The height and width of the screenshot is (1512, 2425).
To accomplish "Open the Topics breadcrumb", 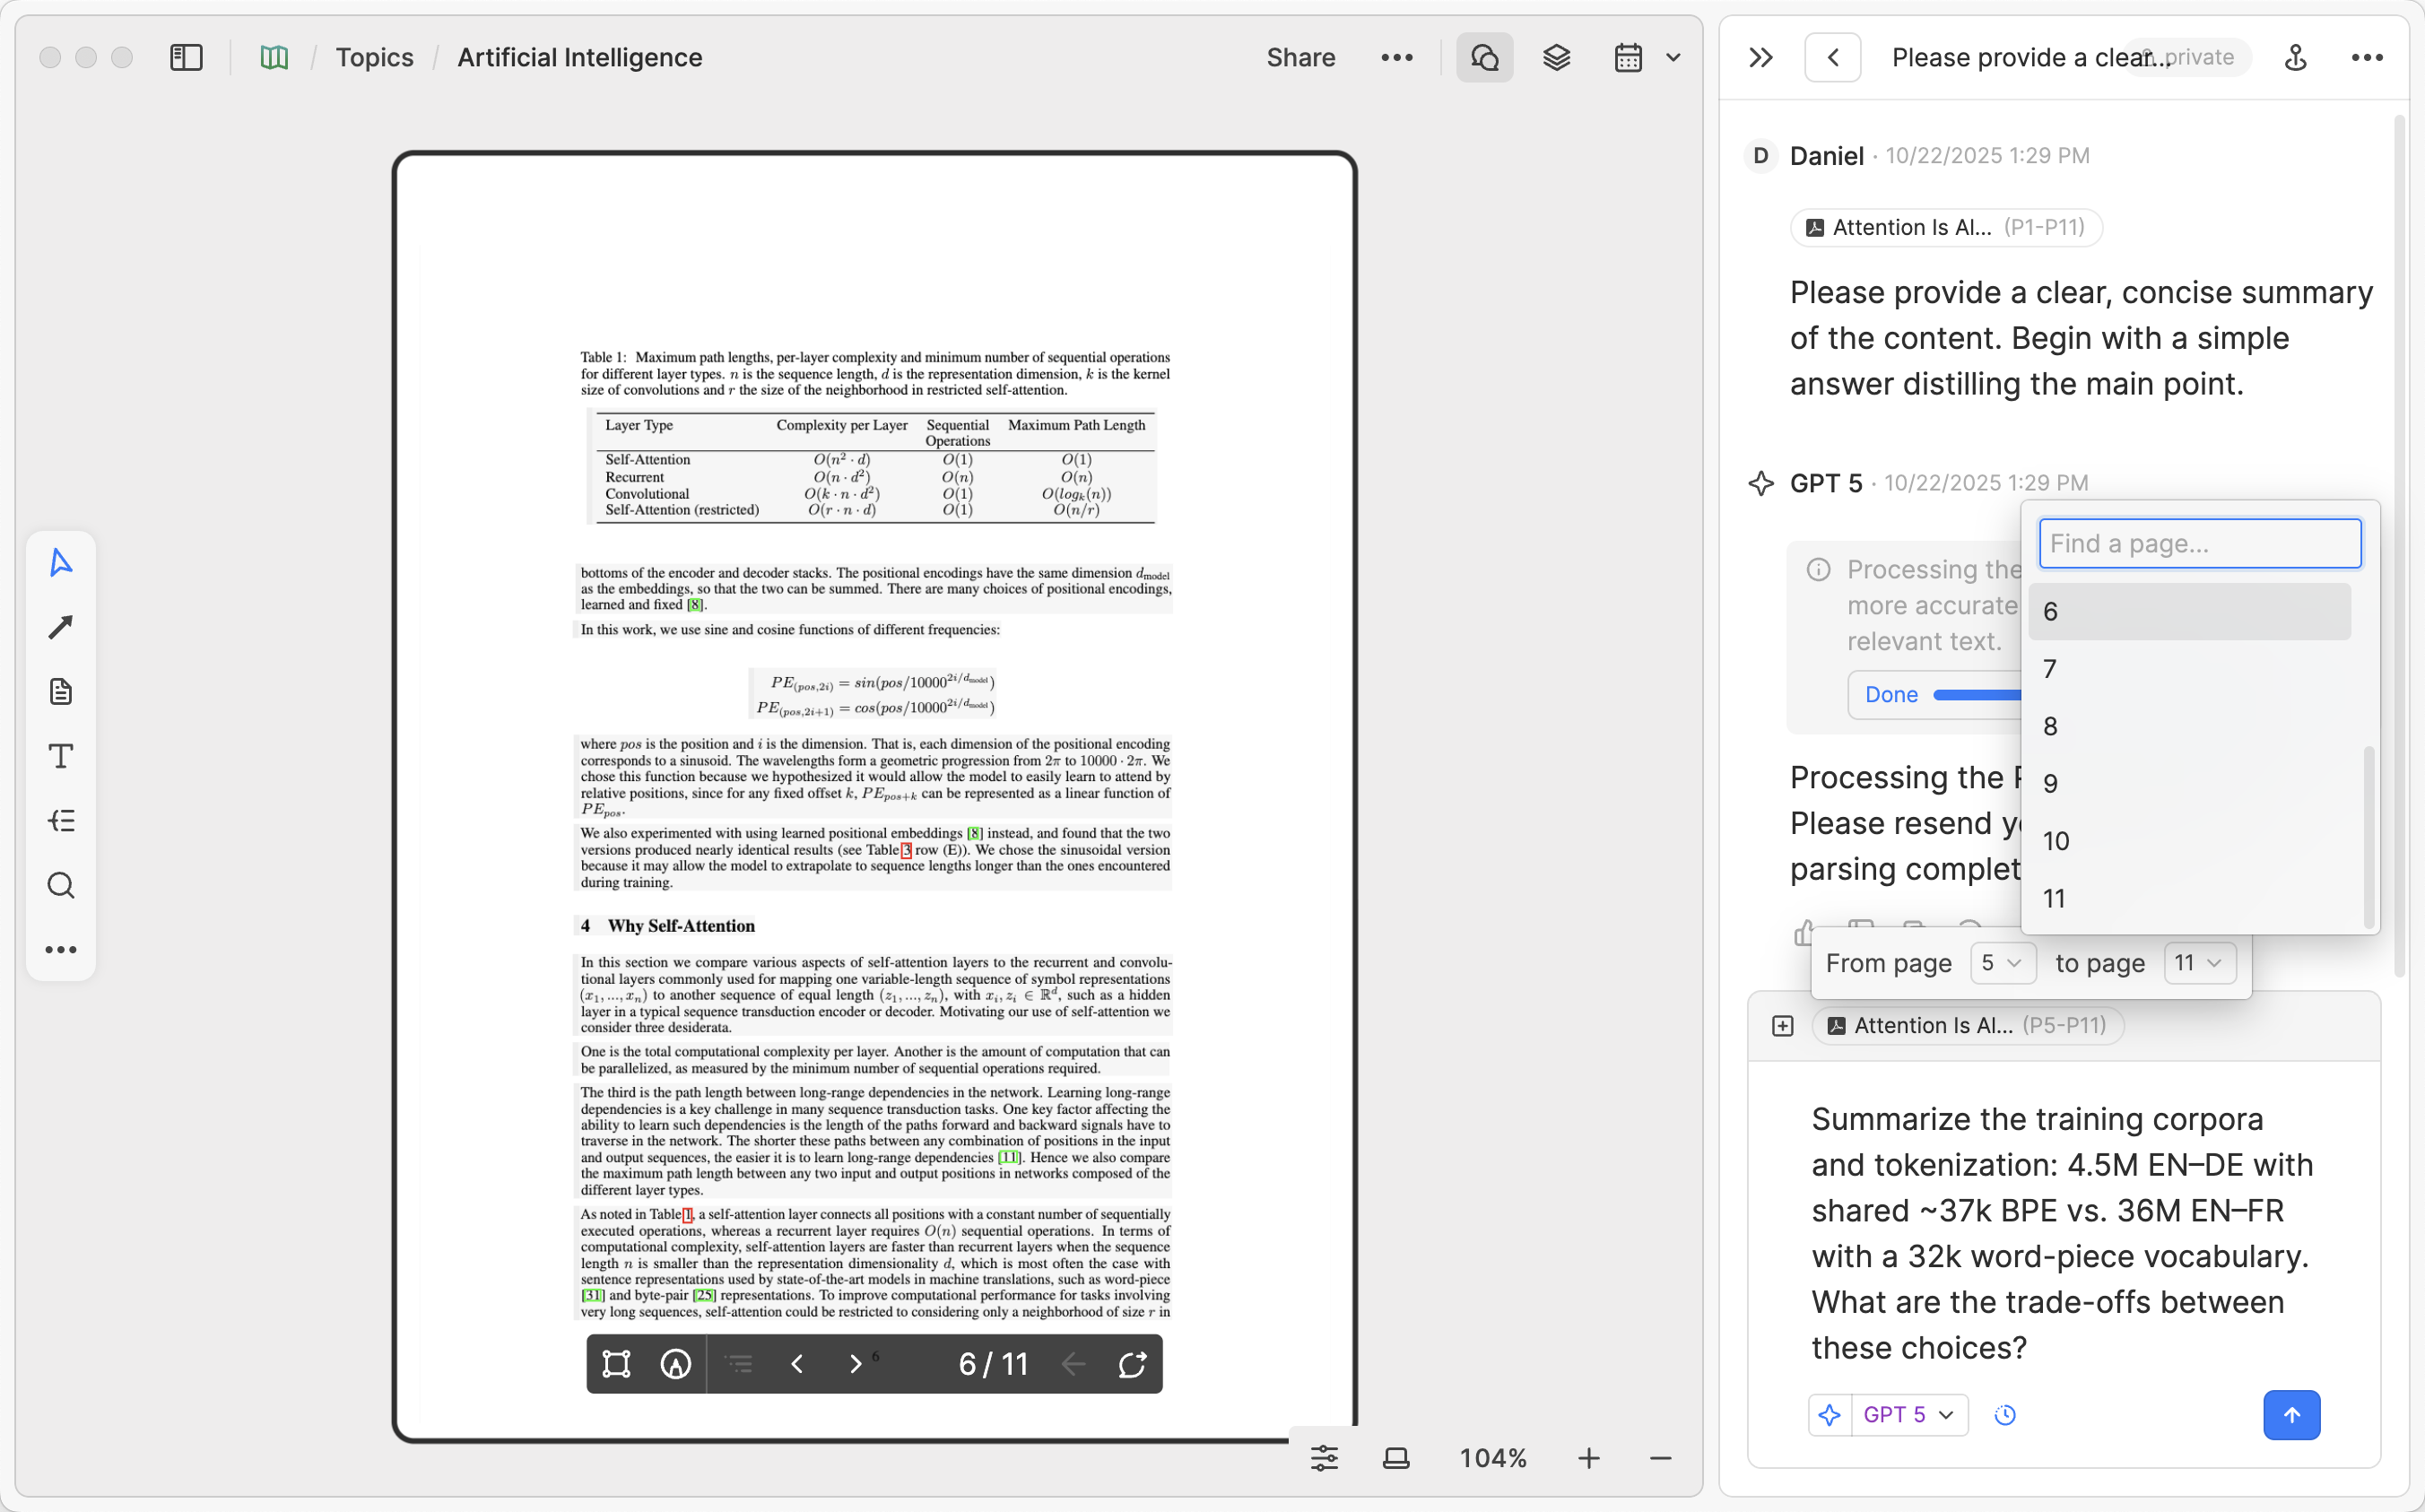I will [374, 57].
